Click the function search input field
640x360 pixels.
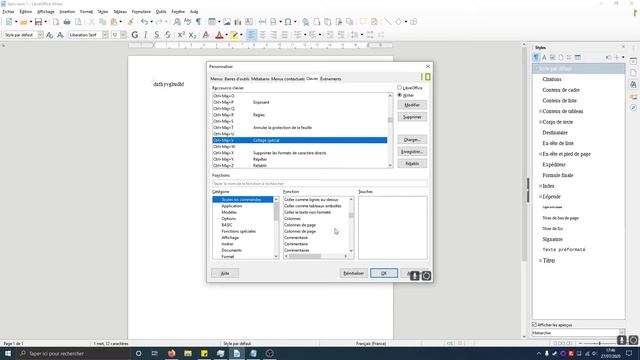tap(320, 184)
